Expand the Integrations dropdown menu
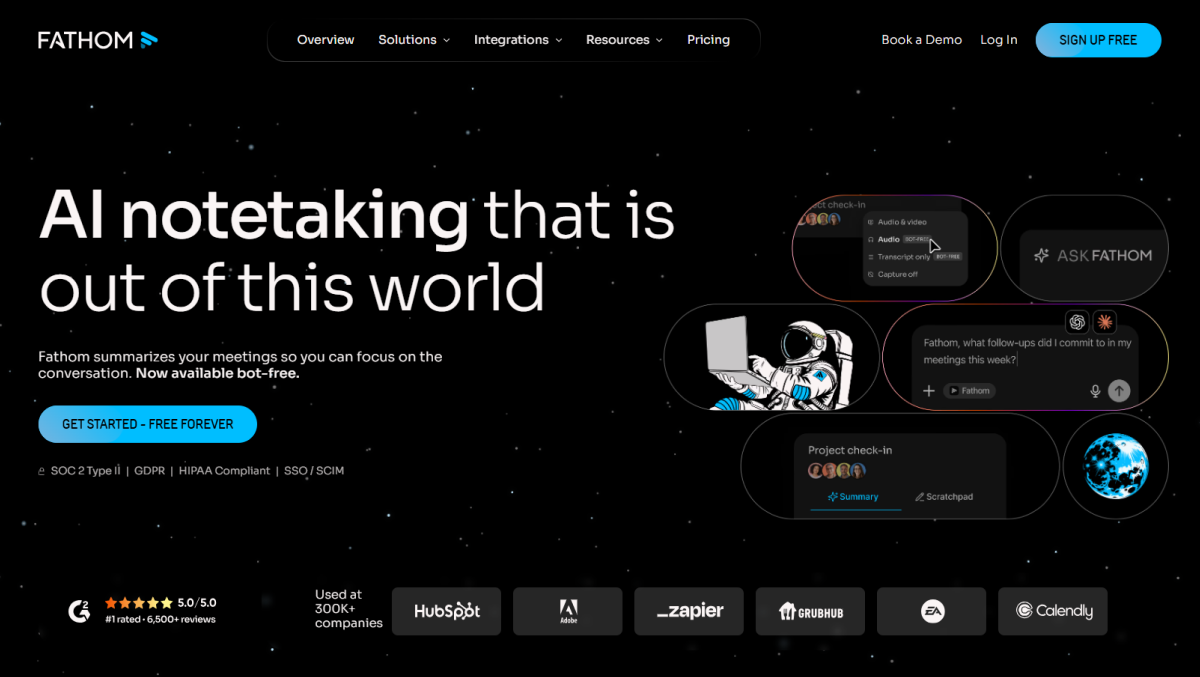 click(x=518, y=40)
